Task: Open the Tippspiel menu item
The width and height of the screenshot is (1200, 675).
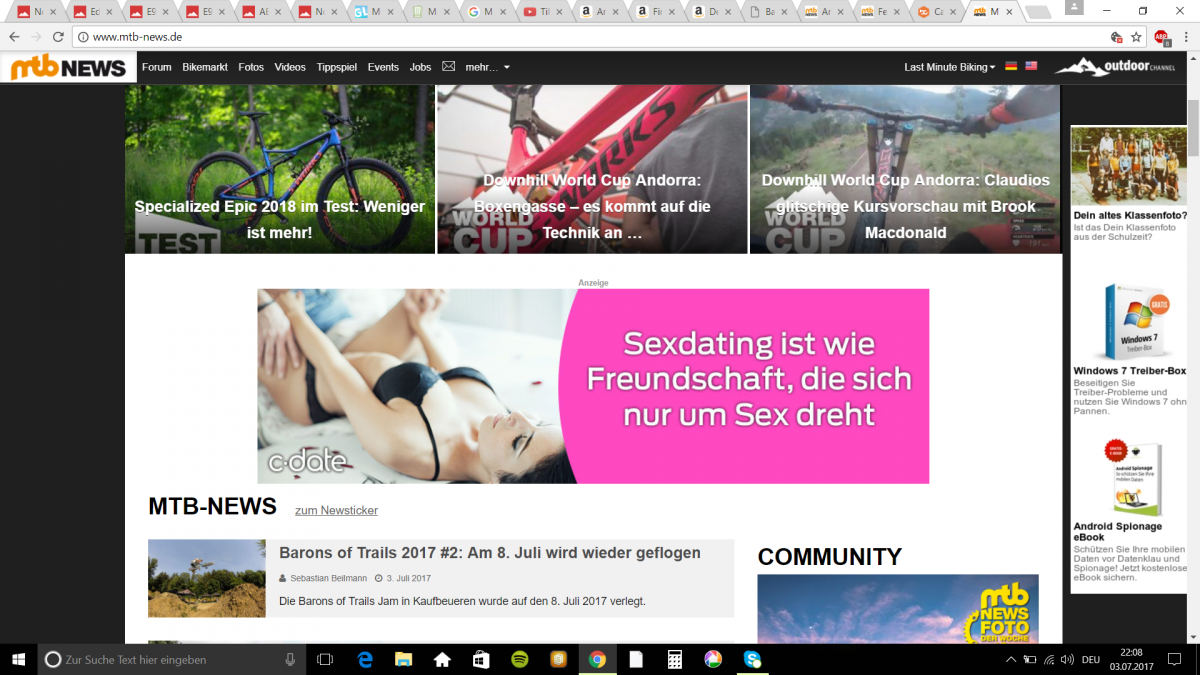Action: [336, 67]
